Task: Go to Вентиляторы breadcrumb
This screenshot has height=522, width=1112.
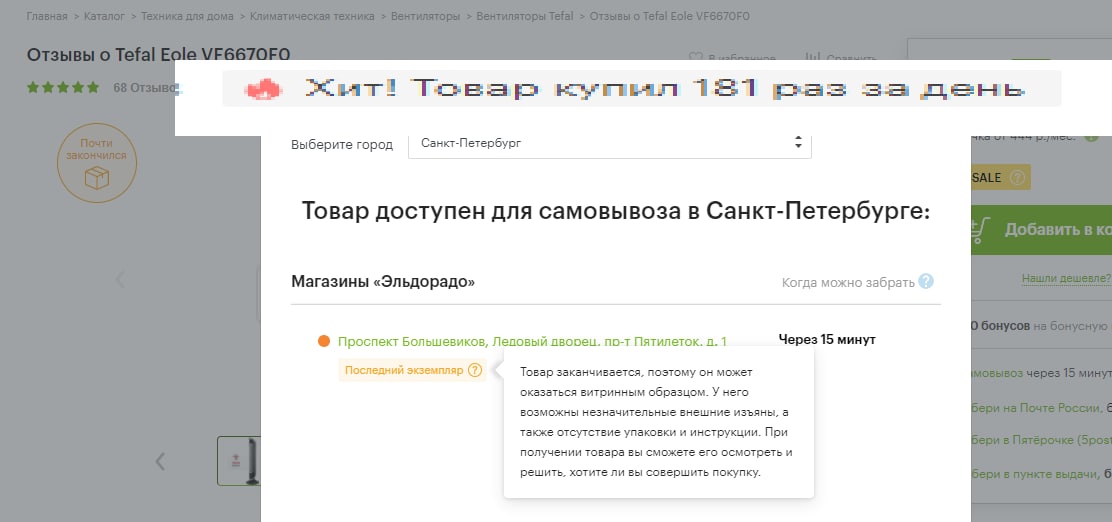Action: (425, 16)
